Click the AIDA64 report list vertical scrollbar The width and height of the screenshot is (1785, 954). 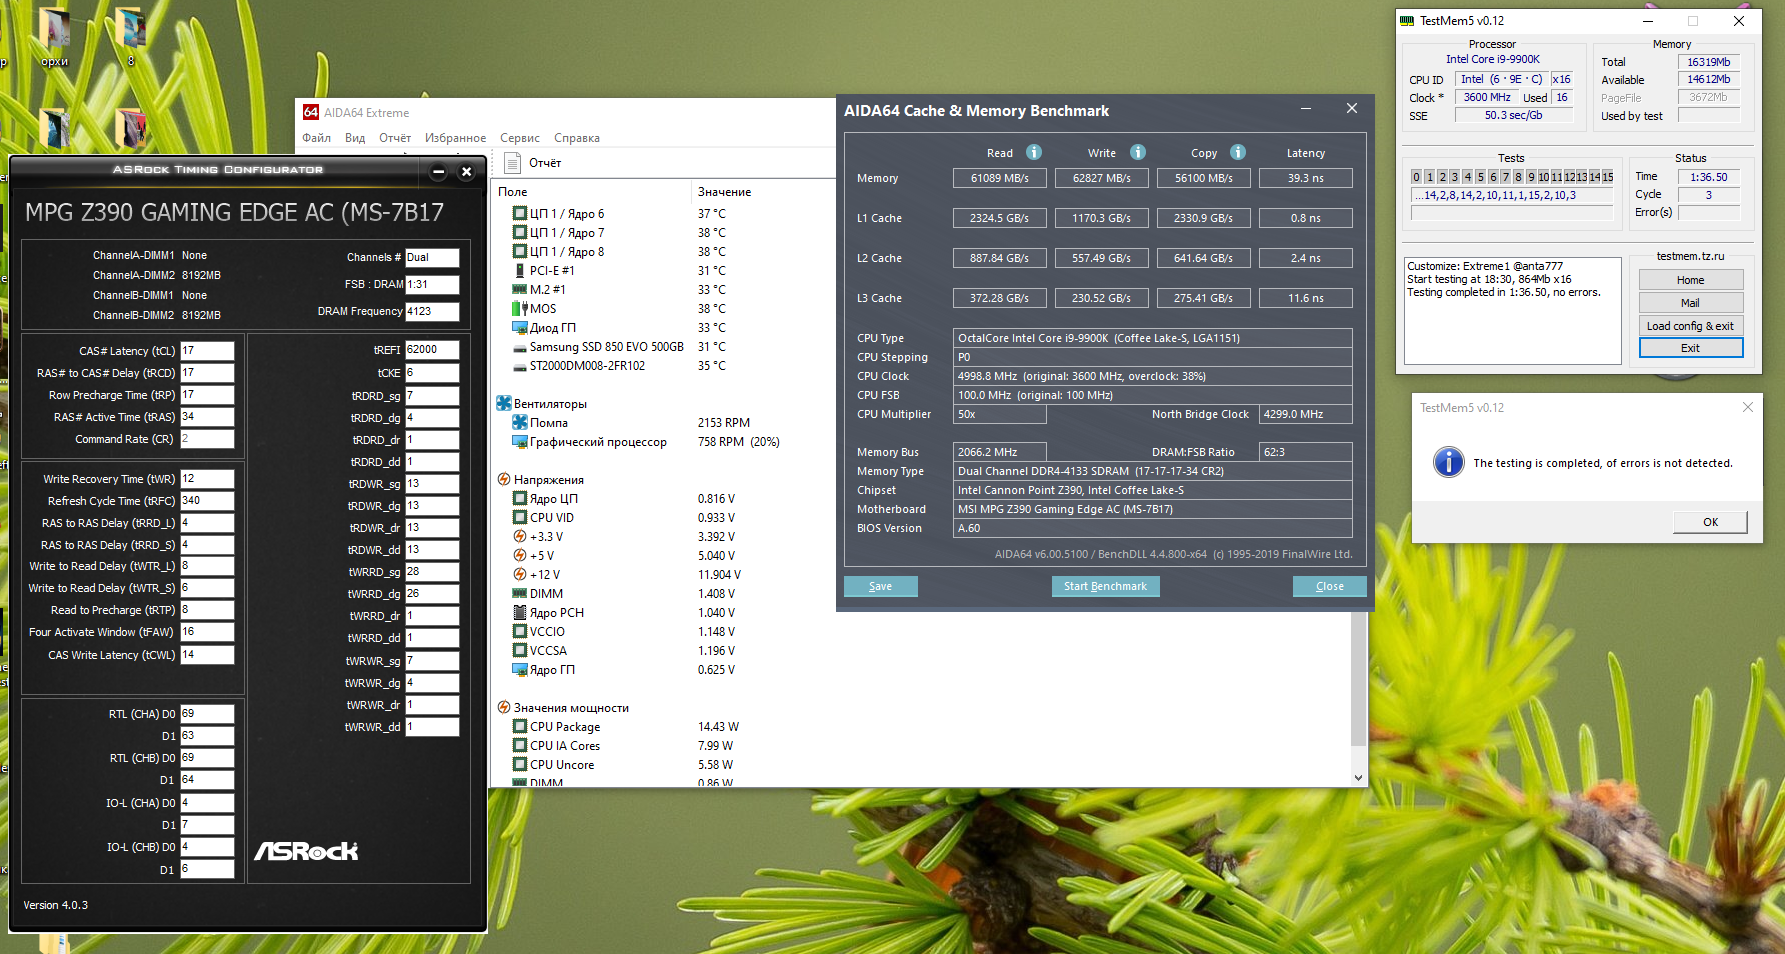(1358, 680)
